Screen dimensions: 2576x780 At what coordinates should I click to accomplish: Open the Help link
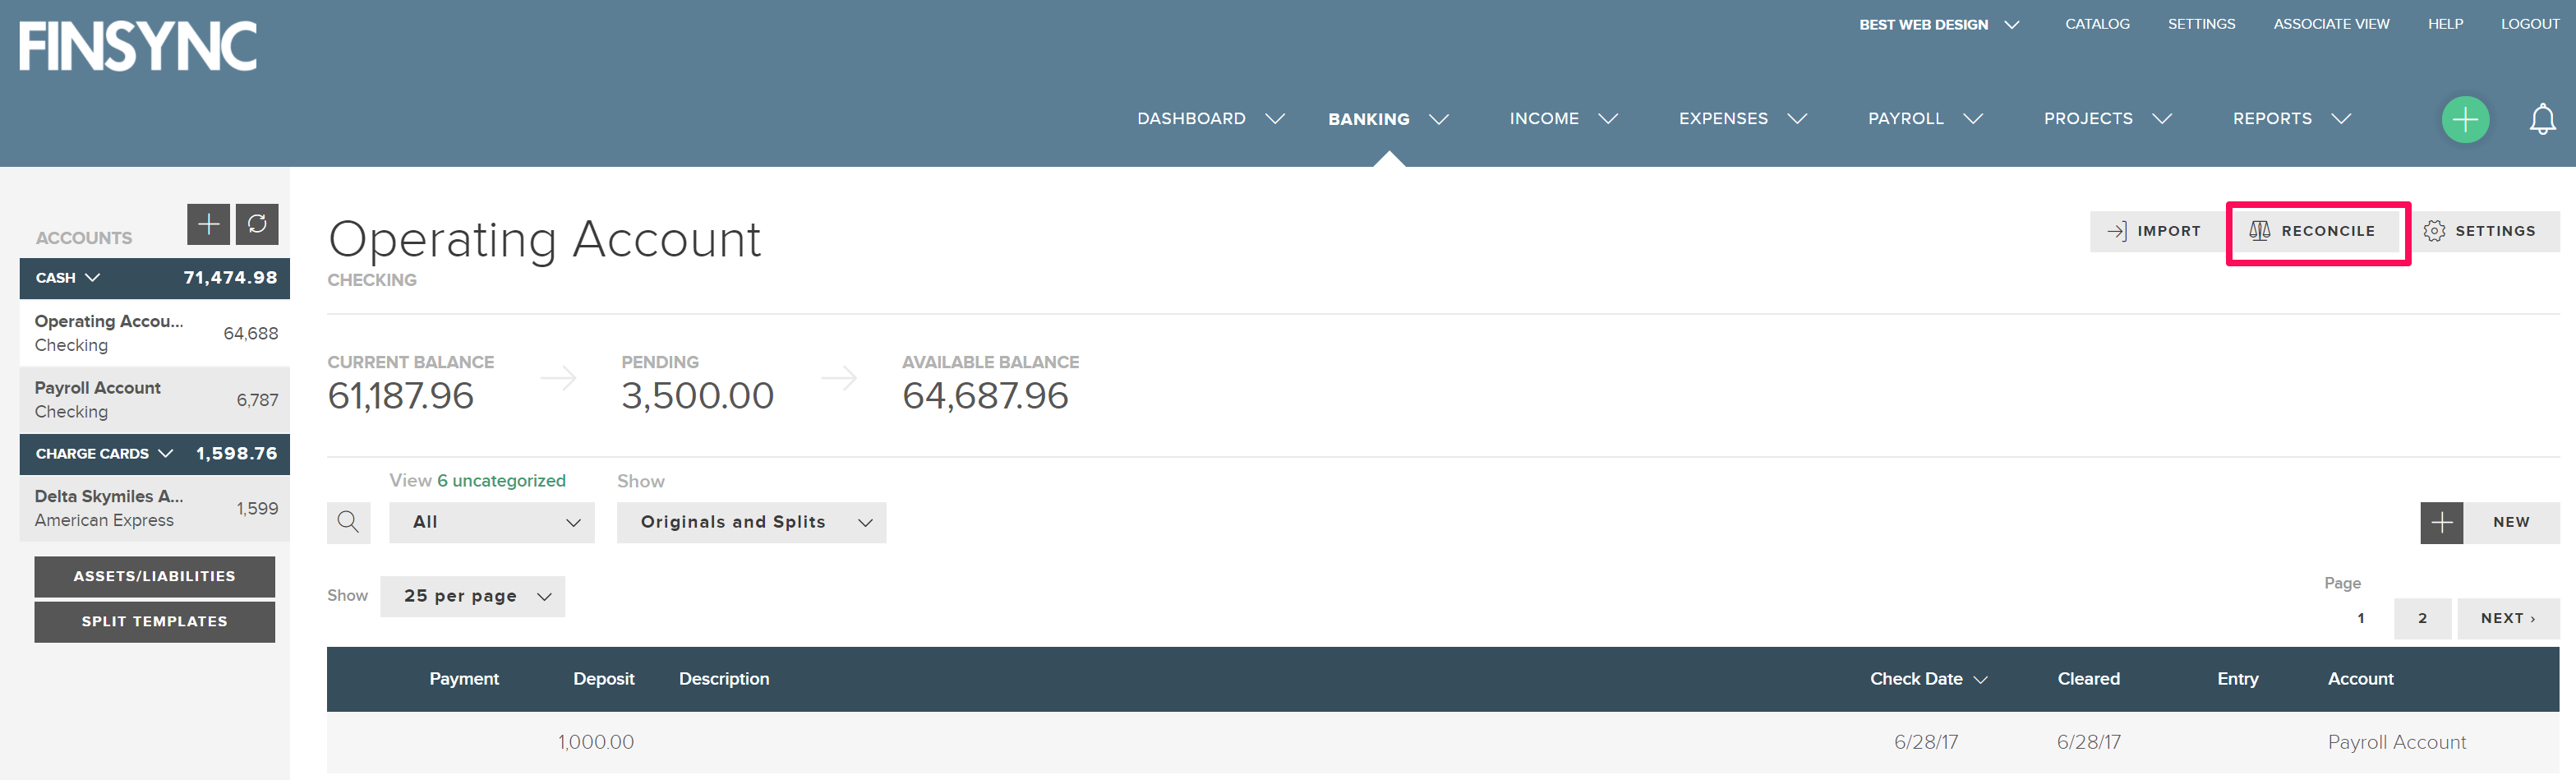click(2445, 24)
